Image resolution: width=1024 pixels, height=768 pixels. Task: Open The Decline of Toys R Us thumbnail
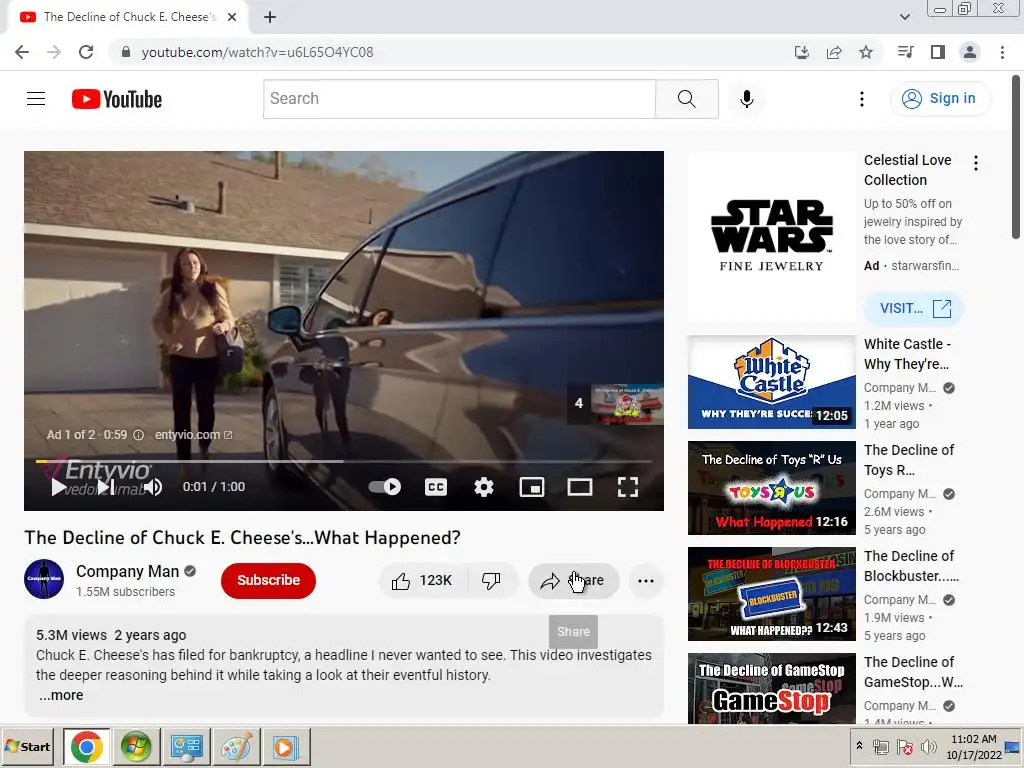click(x=771, y=488)
